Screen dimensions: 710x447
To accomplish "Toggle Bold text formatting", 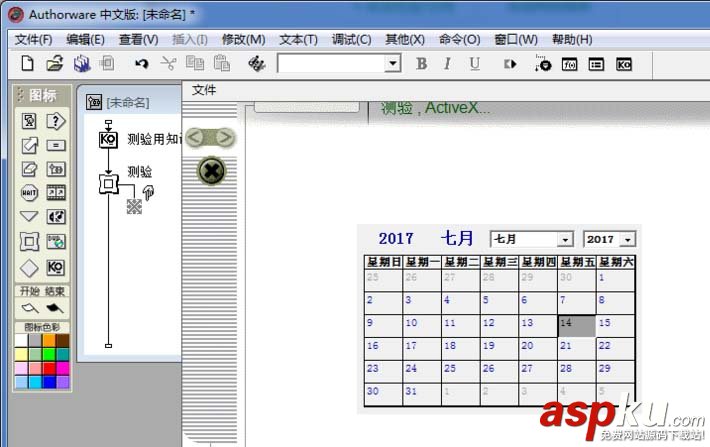I will (x=422, y=64).
